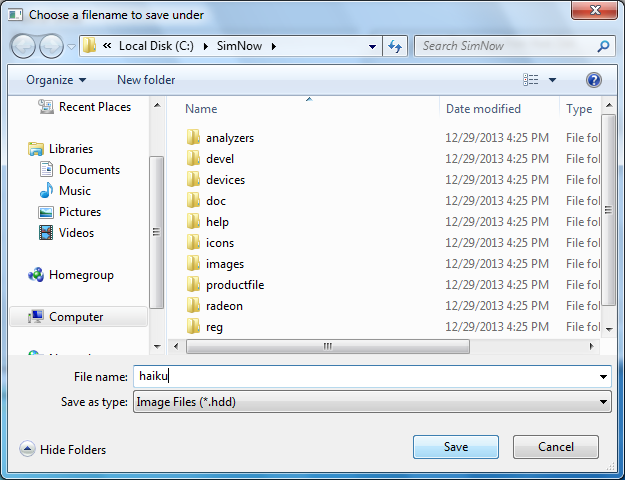625x480 pixels.
Task: Click the dialog title bar icon
Action: [x=16, y=15]
